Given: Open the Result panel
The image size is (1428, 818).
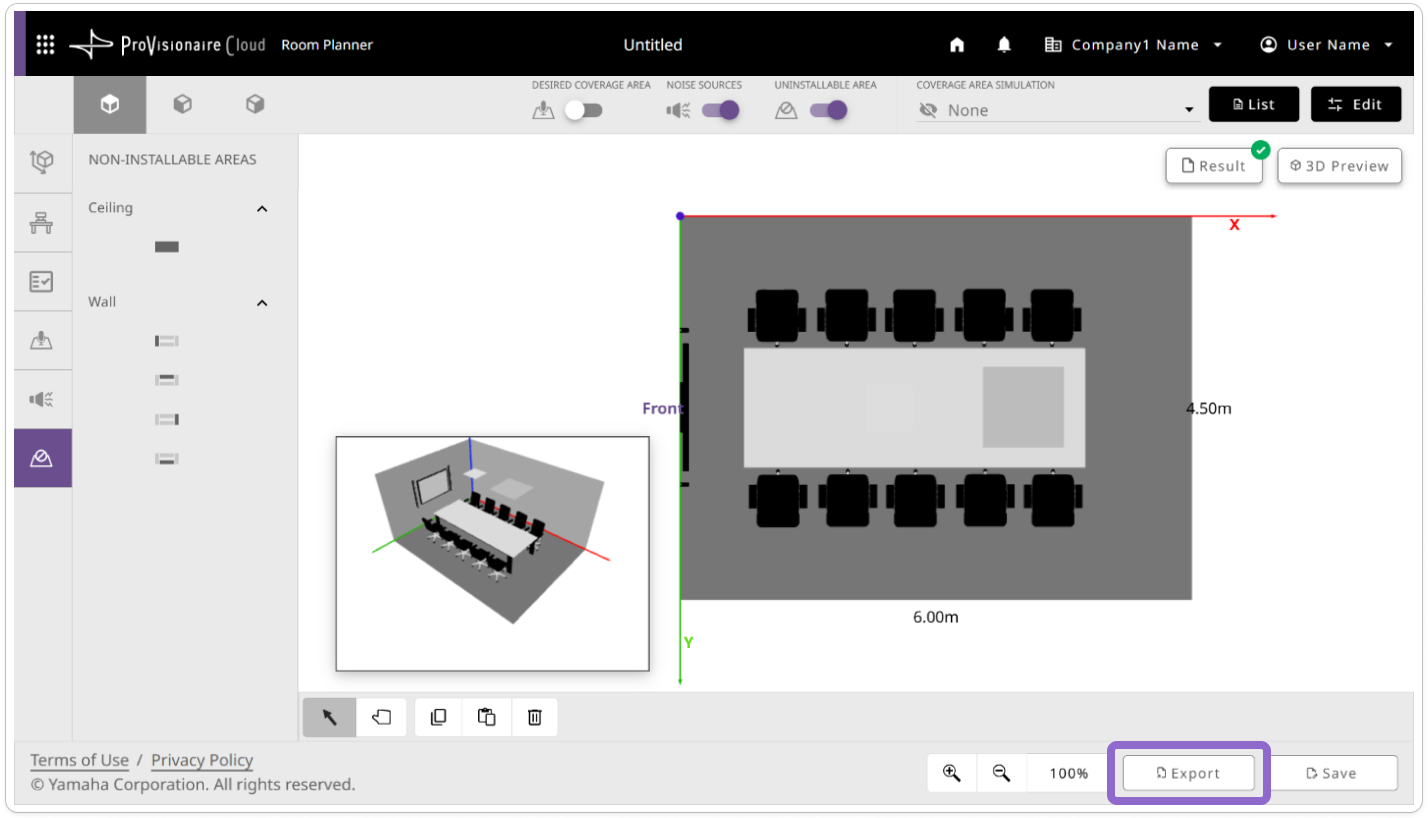Looking at the screenshot, I should coord(1214,166).
